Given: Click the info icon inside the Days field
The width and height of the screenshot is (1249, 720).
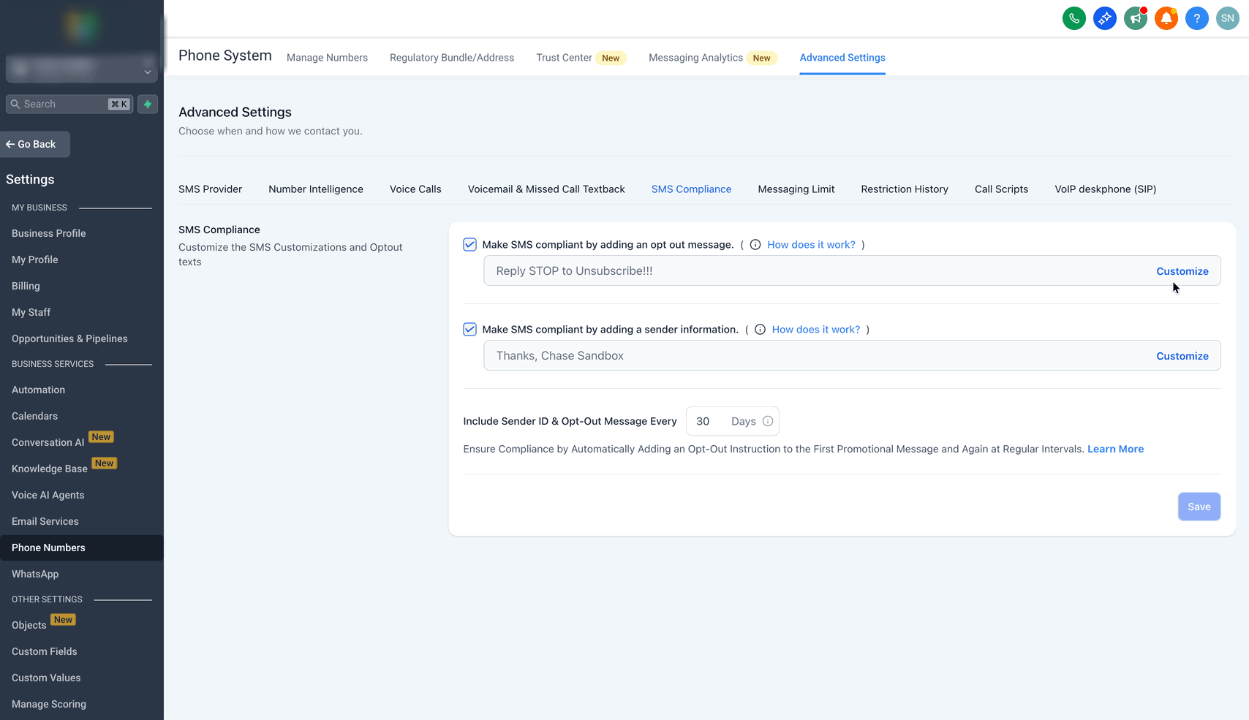Looking at the screenshot, I should 768,421.
